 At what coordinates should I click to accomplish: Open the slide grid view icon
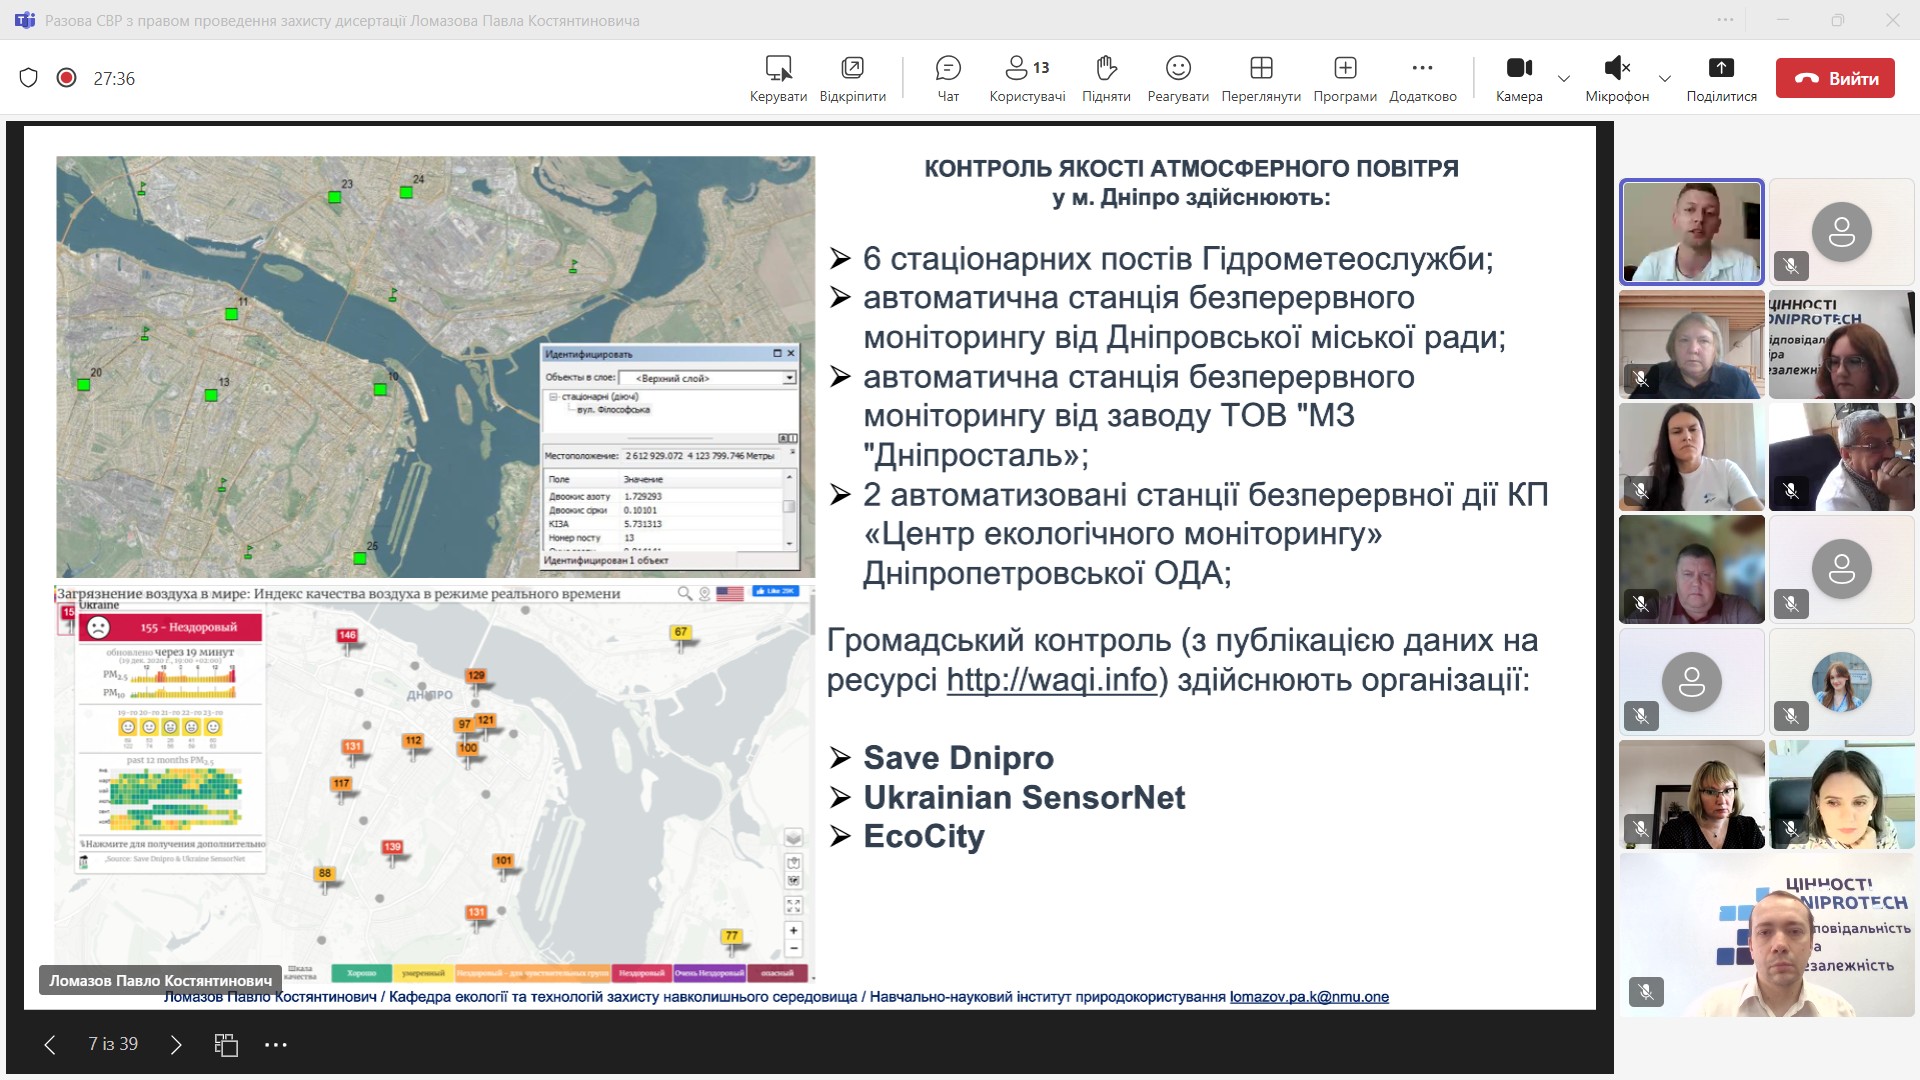226,1045
